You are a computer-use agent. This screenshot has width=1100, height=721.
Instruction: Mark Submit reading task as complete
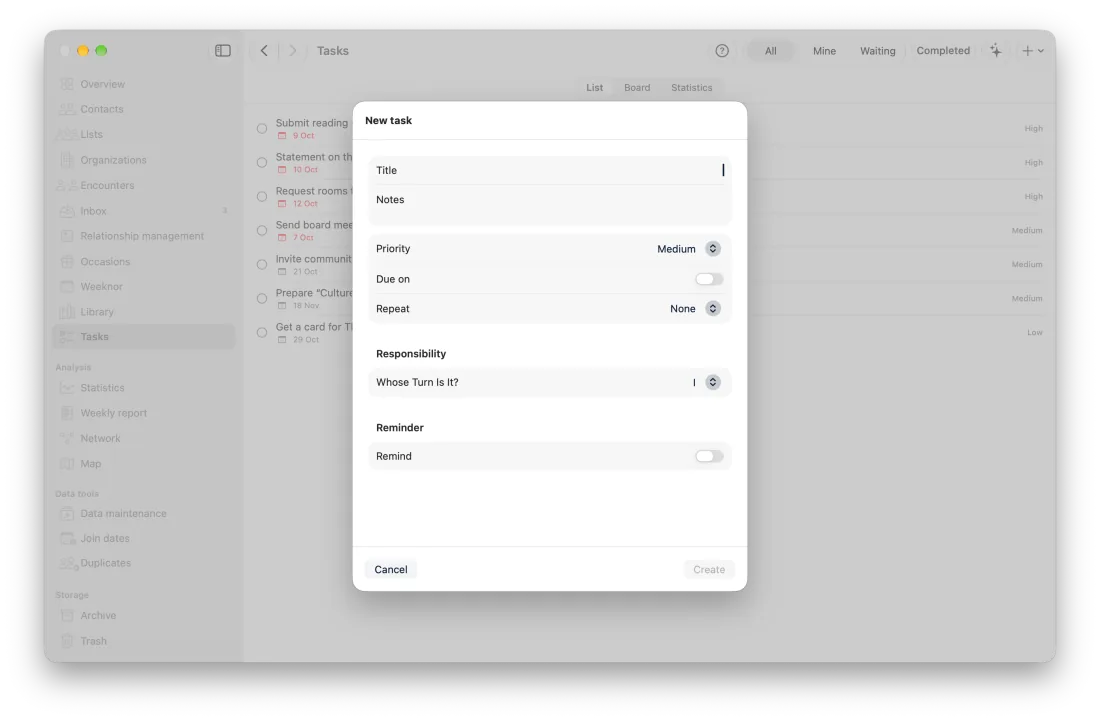[262, 128]
